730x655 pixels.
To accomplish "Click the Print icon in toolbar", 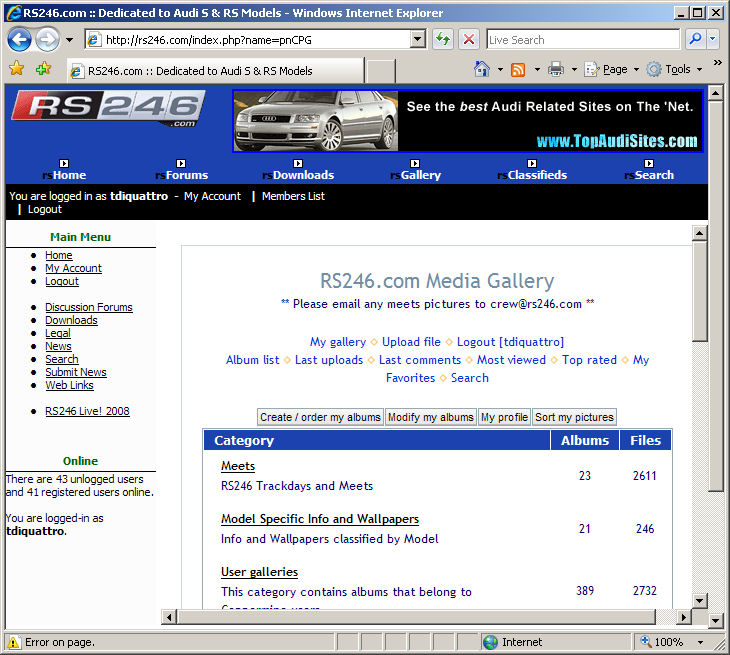I will click(555, 69).
